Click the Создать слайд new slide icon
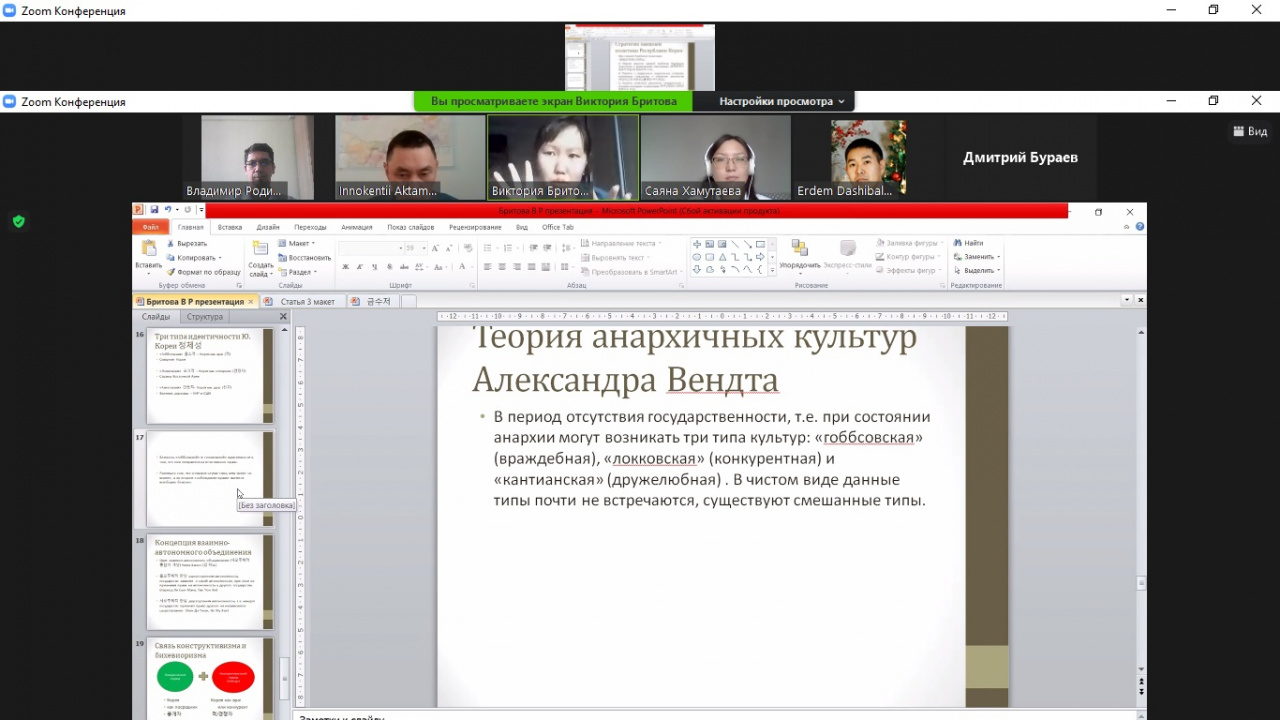This screenshot has height=720, width=1280. (260, 249)
